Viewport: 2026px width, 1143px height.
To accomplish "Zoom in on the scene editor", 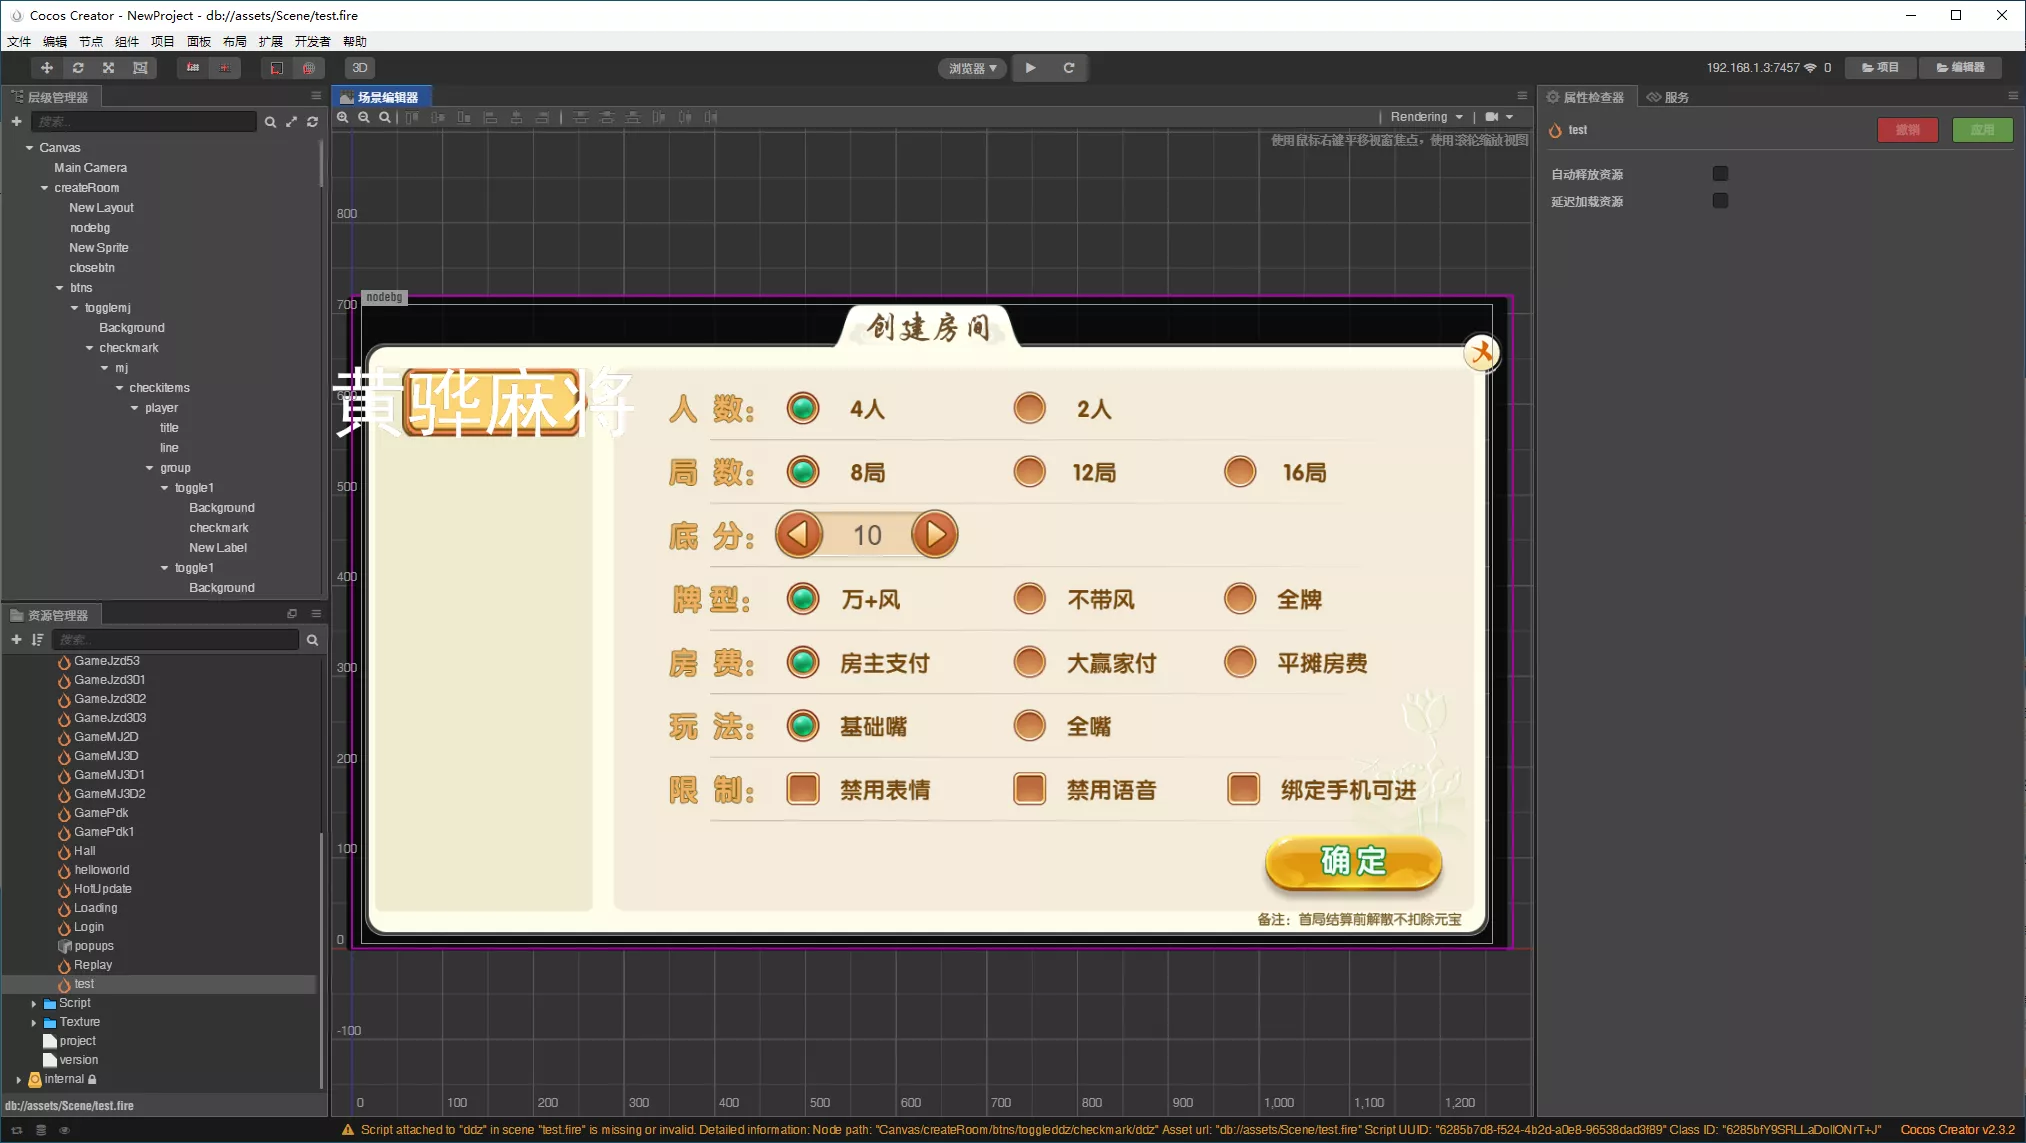I will pyautogui.click(x=342, y=117).
